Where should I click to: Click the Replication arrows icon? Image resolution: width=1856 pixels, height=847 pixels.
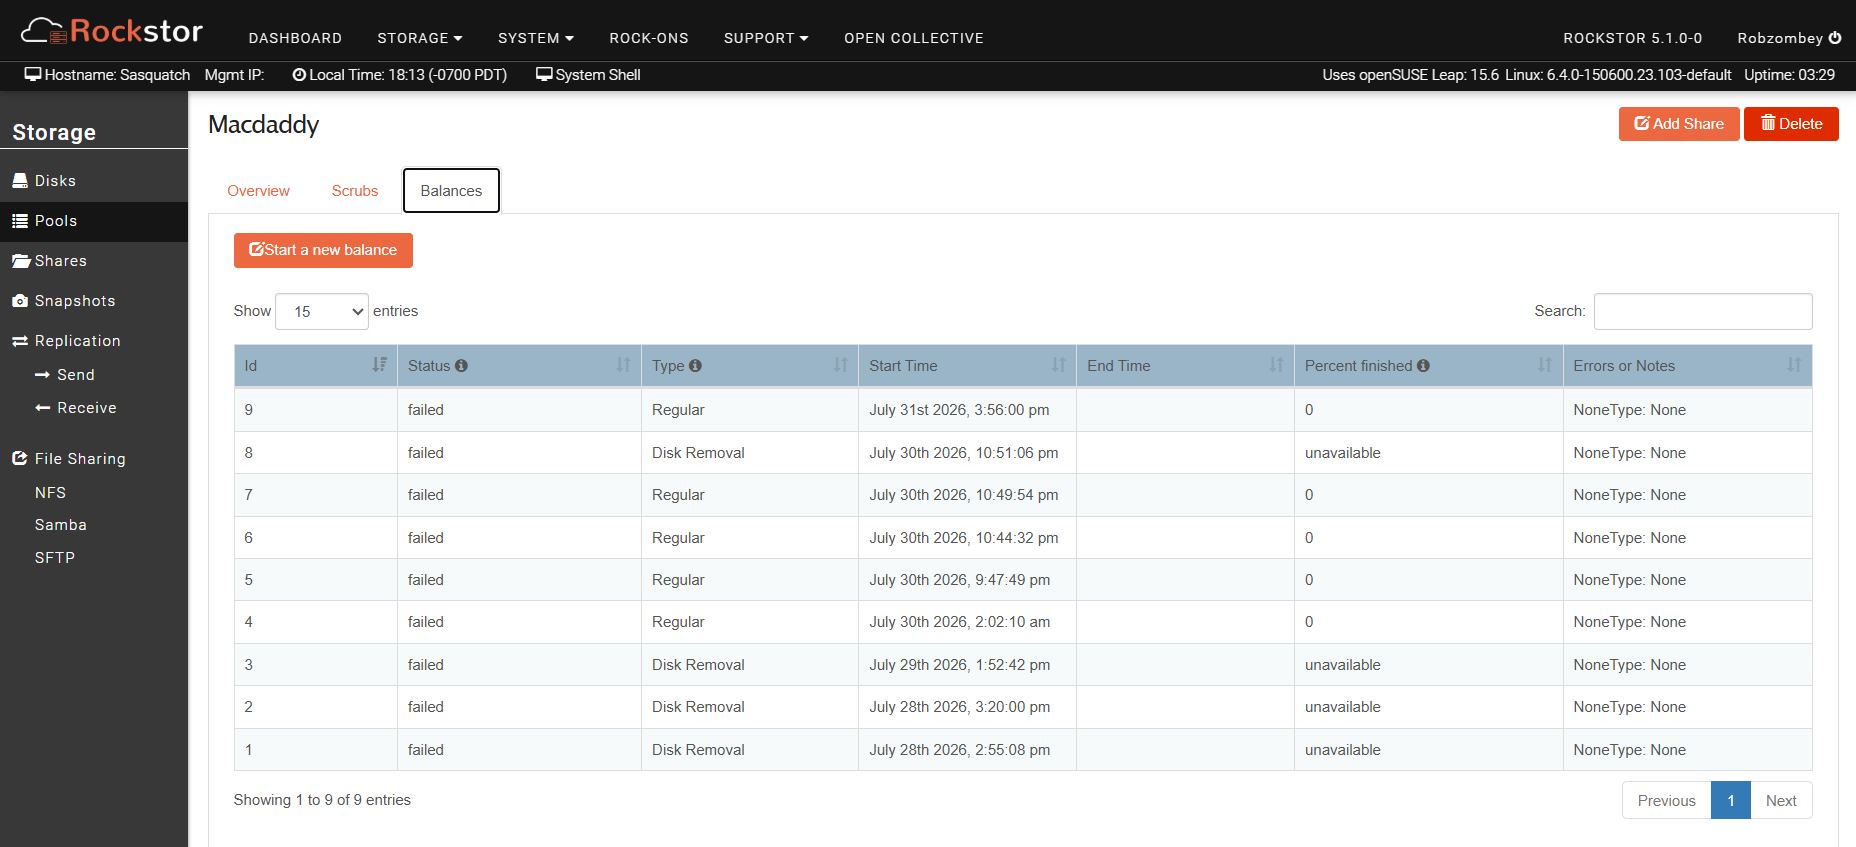pyautogui.click(x=20, y=341)
